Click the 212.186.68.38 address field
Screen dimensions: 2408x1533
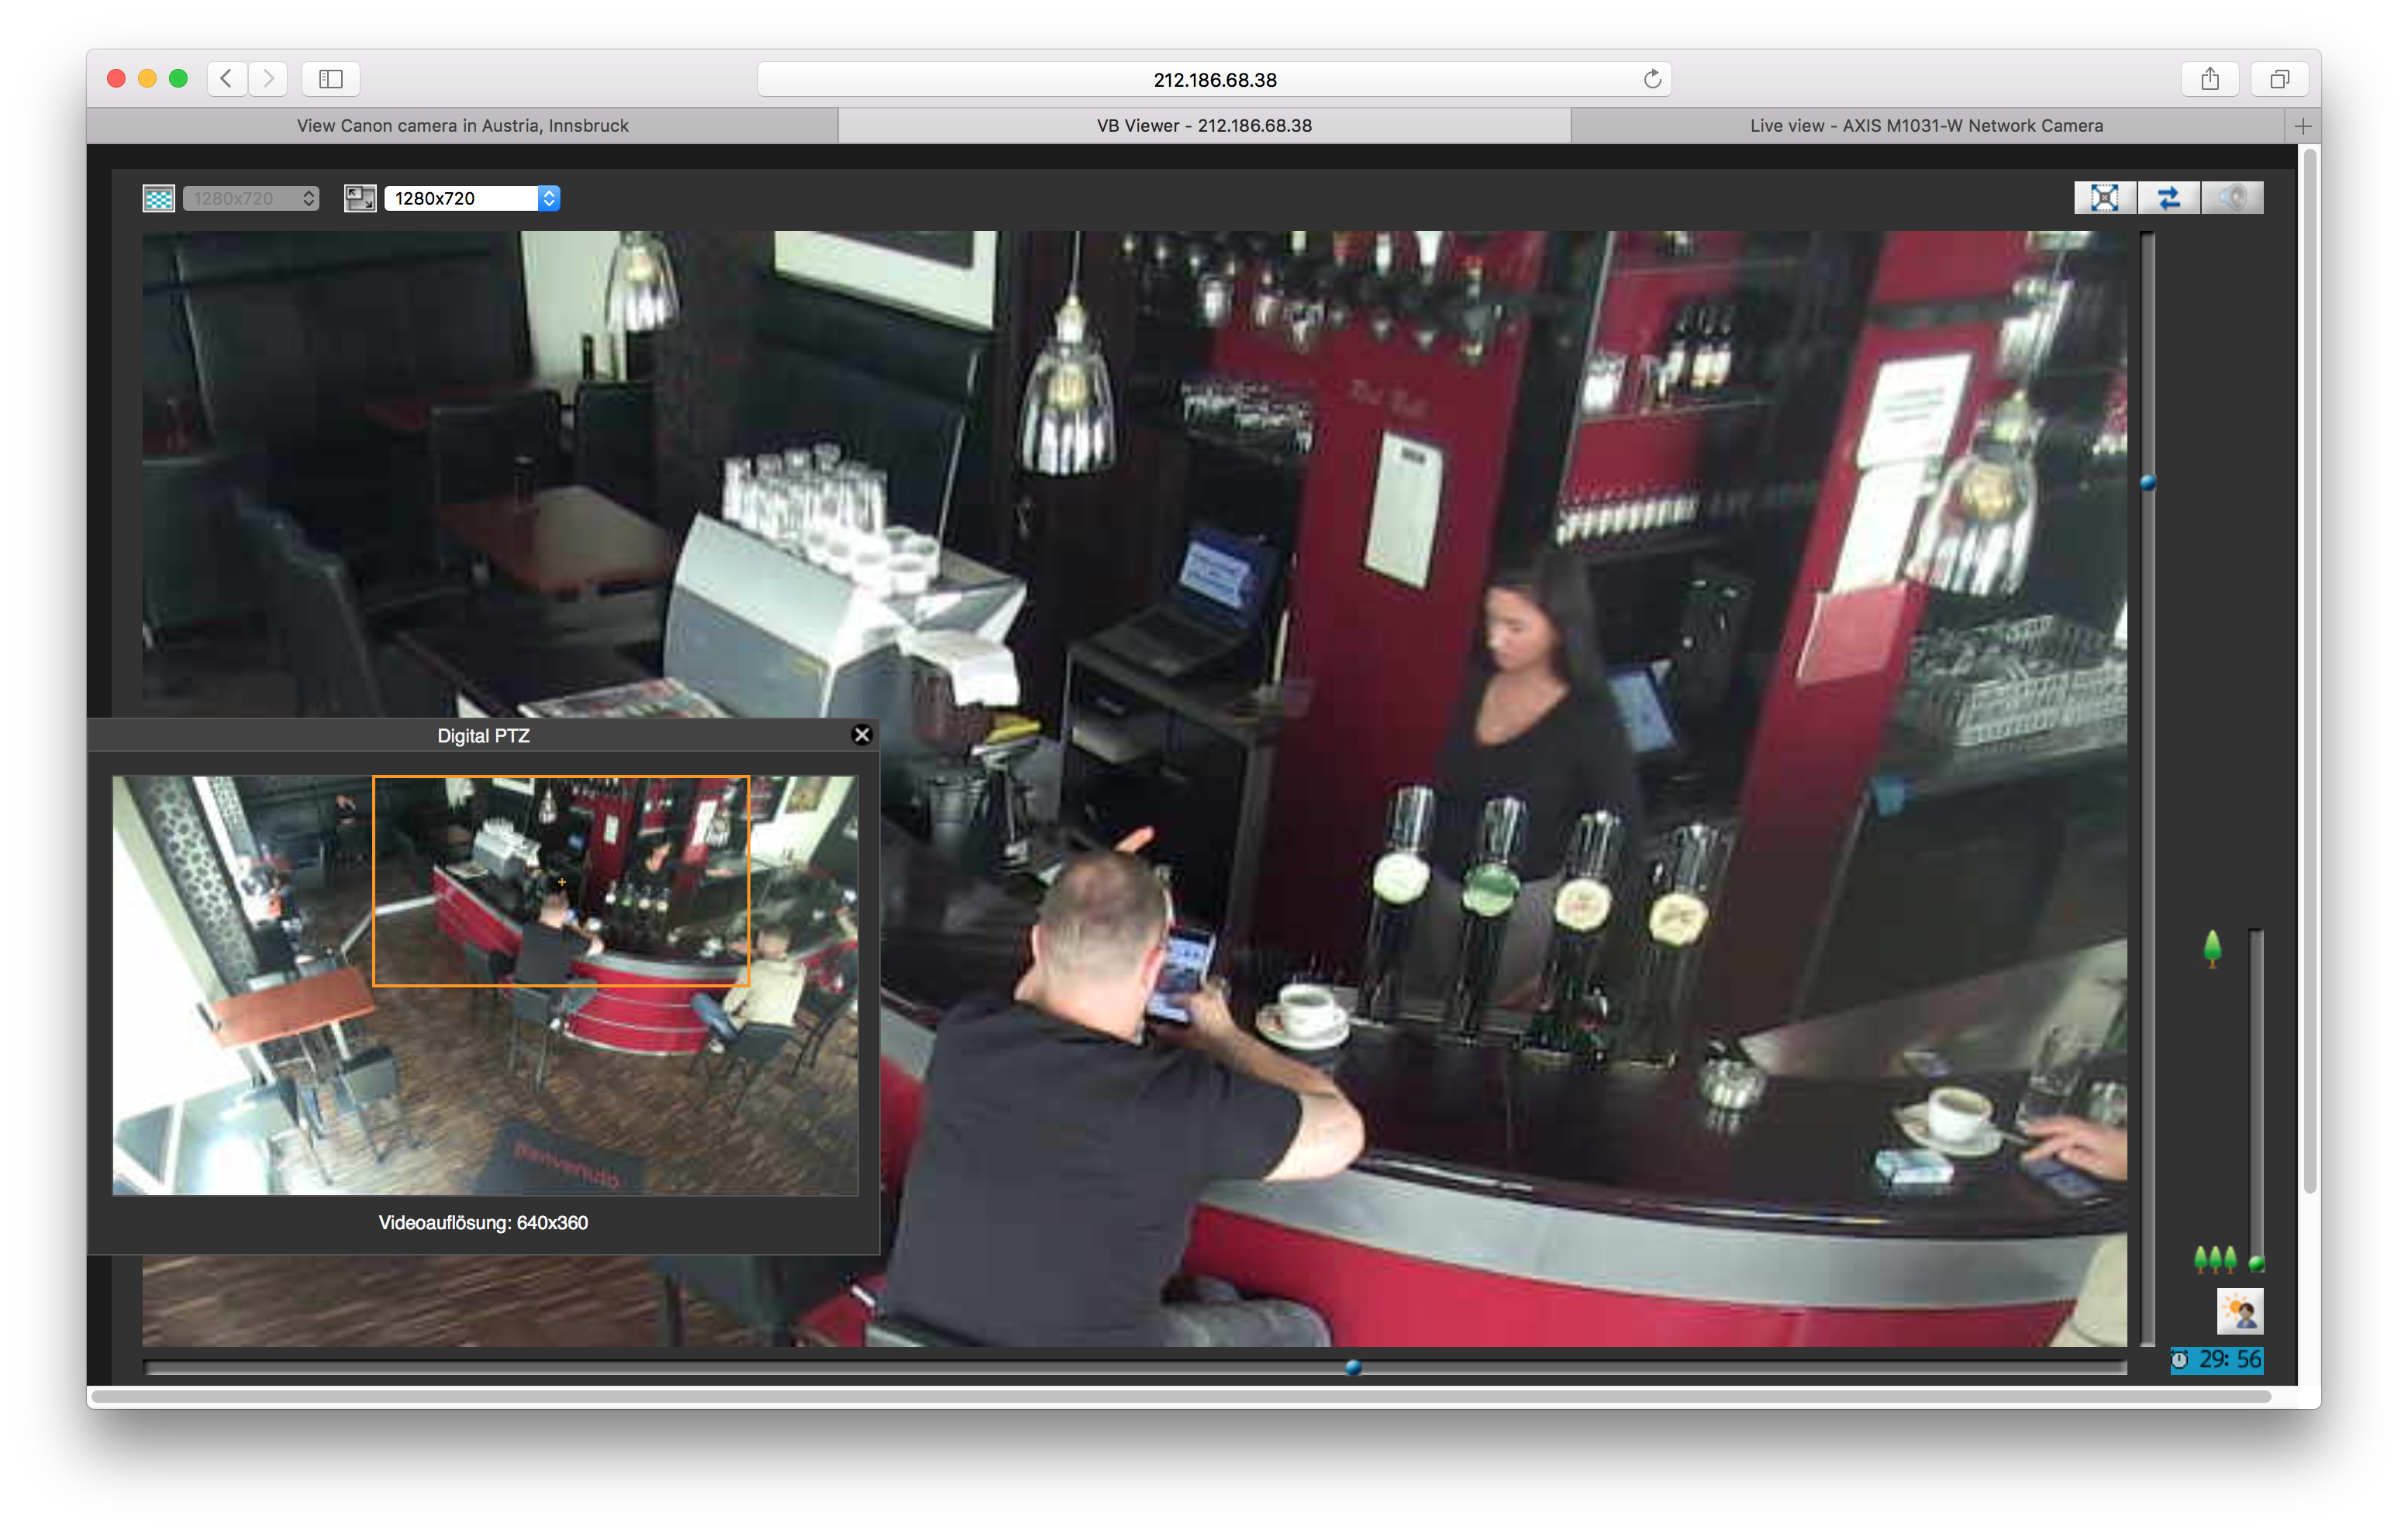1214,79
